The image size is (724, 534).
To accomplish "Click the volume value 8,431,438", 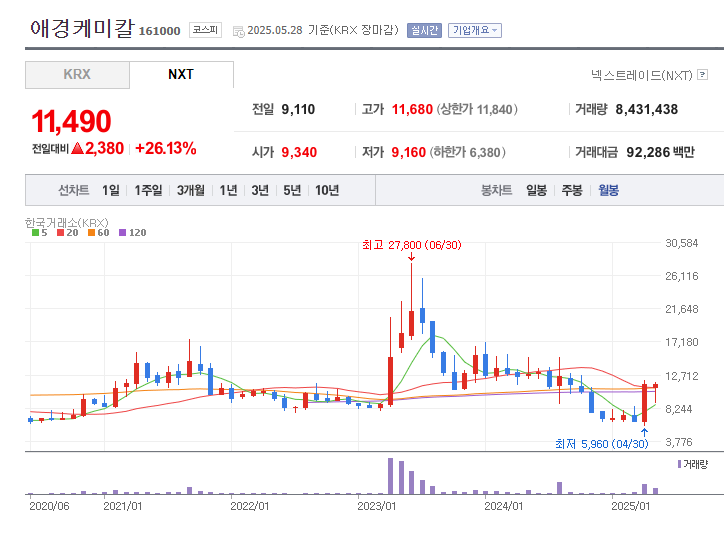I will tap(646, 109).
